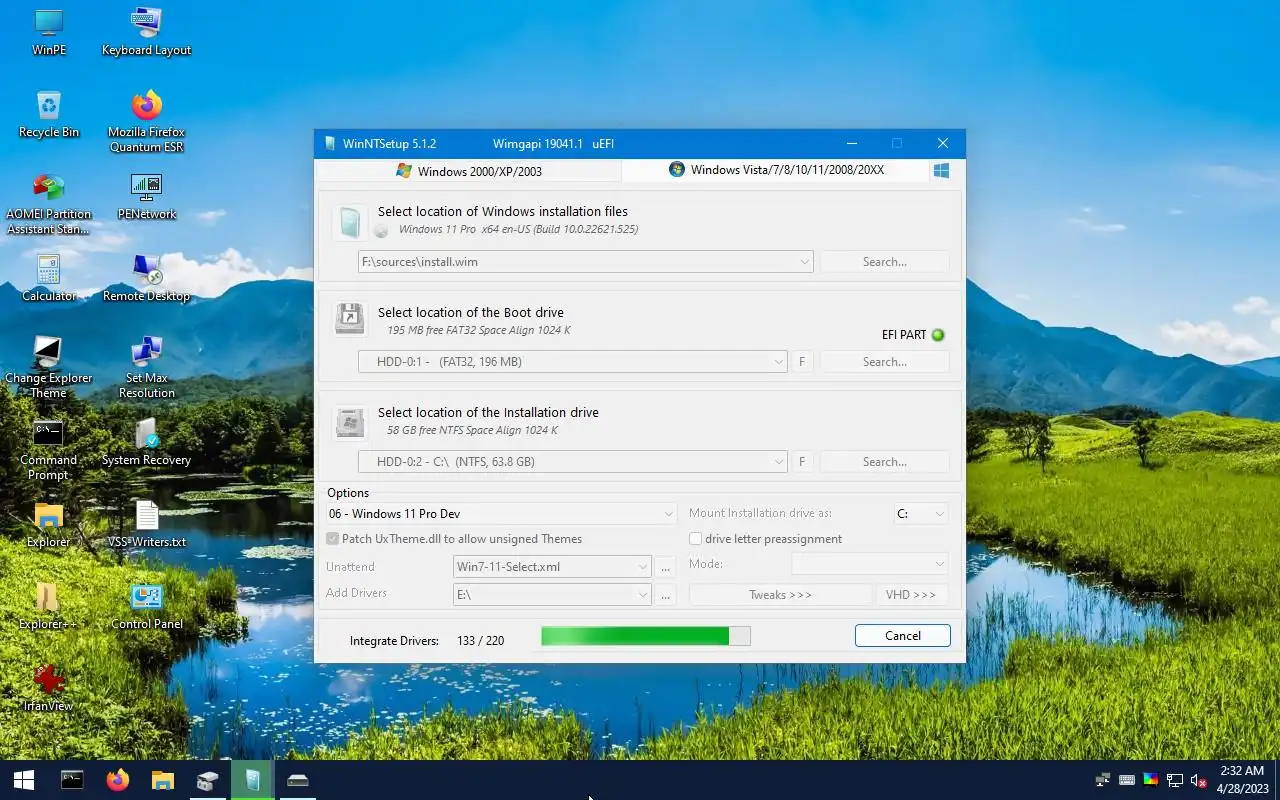
Task: Open the Explorer desktop icon
Action: click(48, 524)
